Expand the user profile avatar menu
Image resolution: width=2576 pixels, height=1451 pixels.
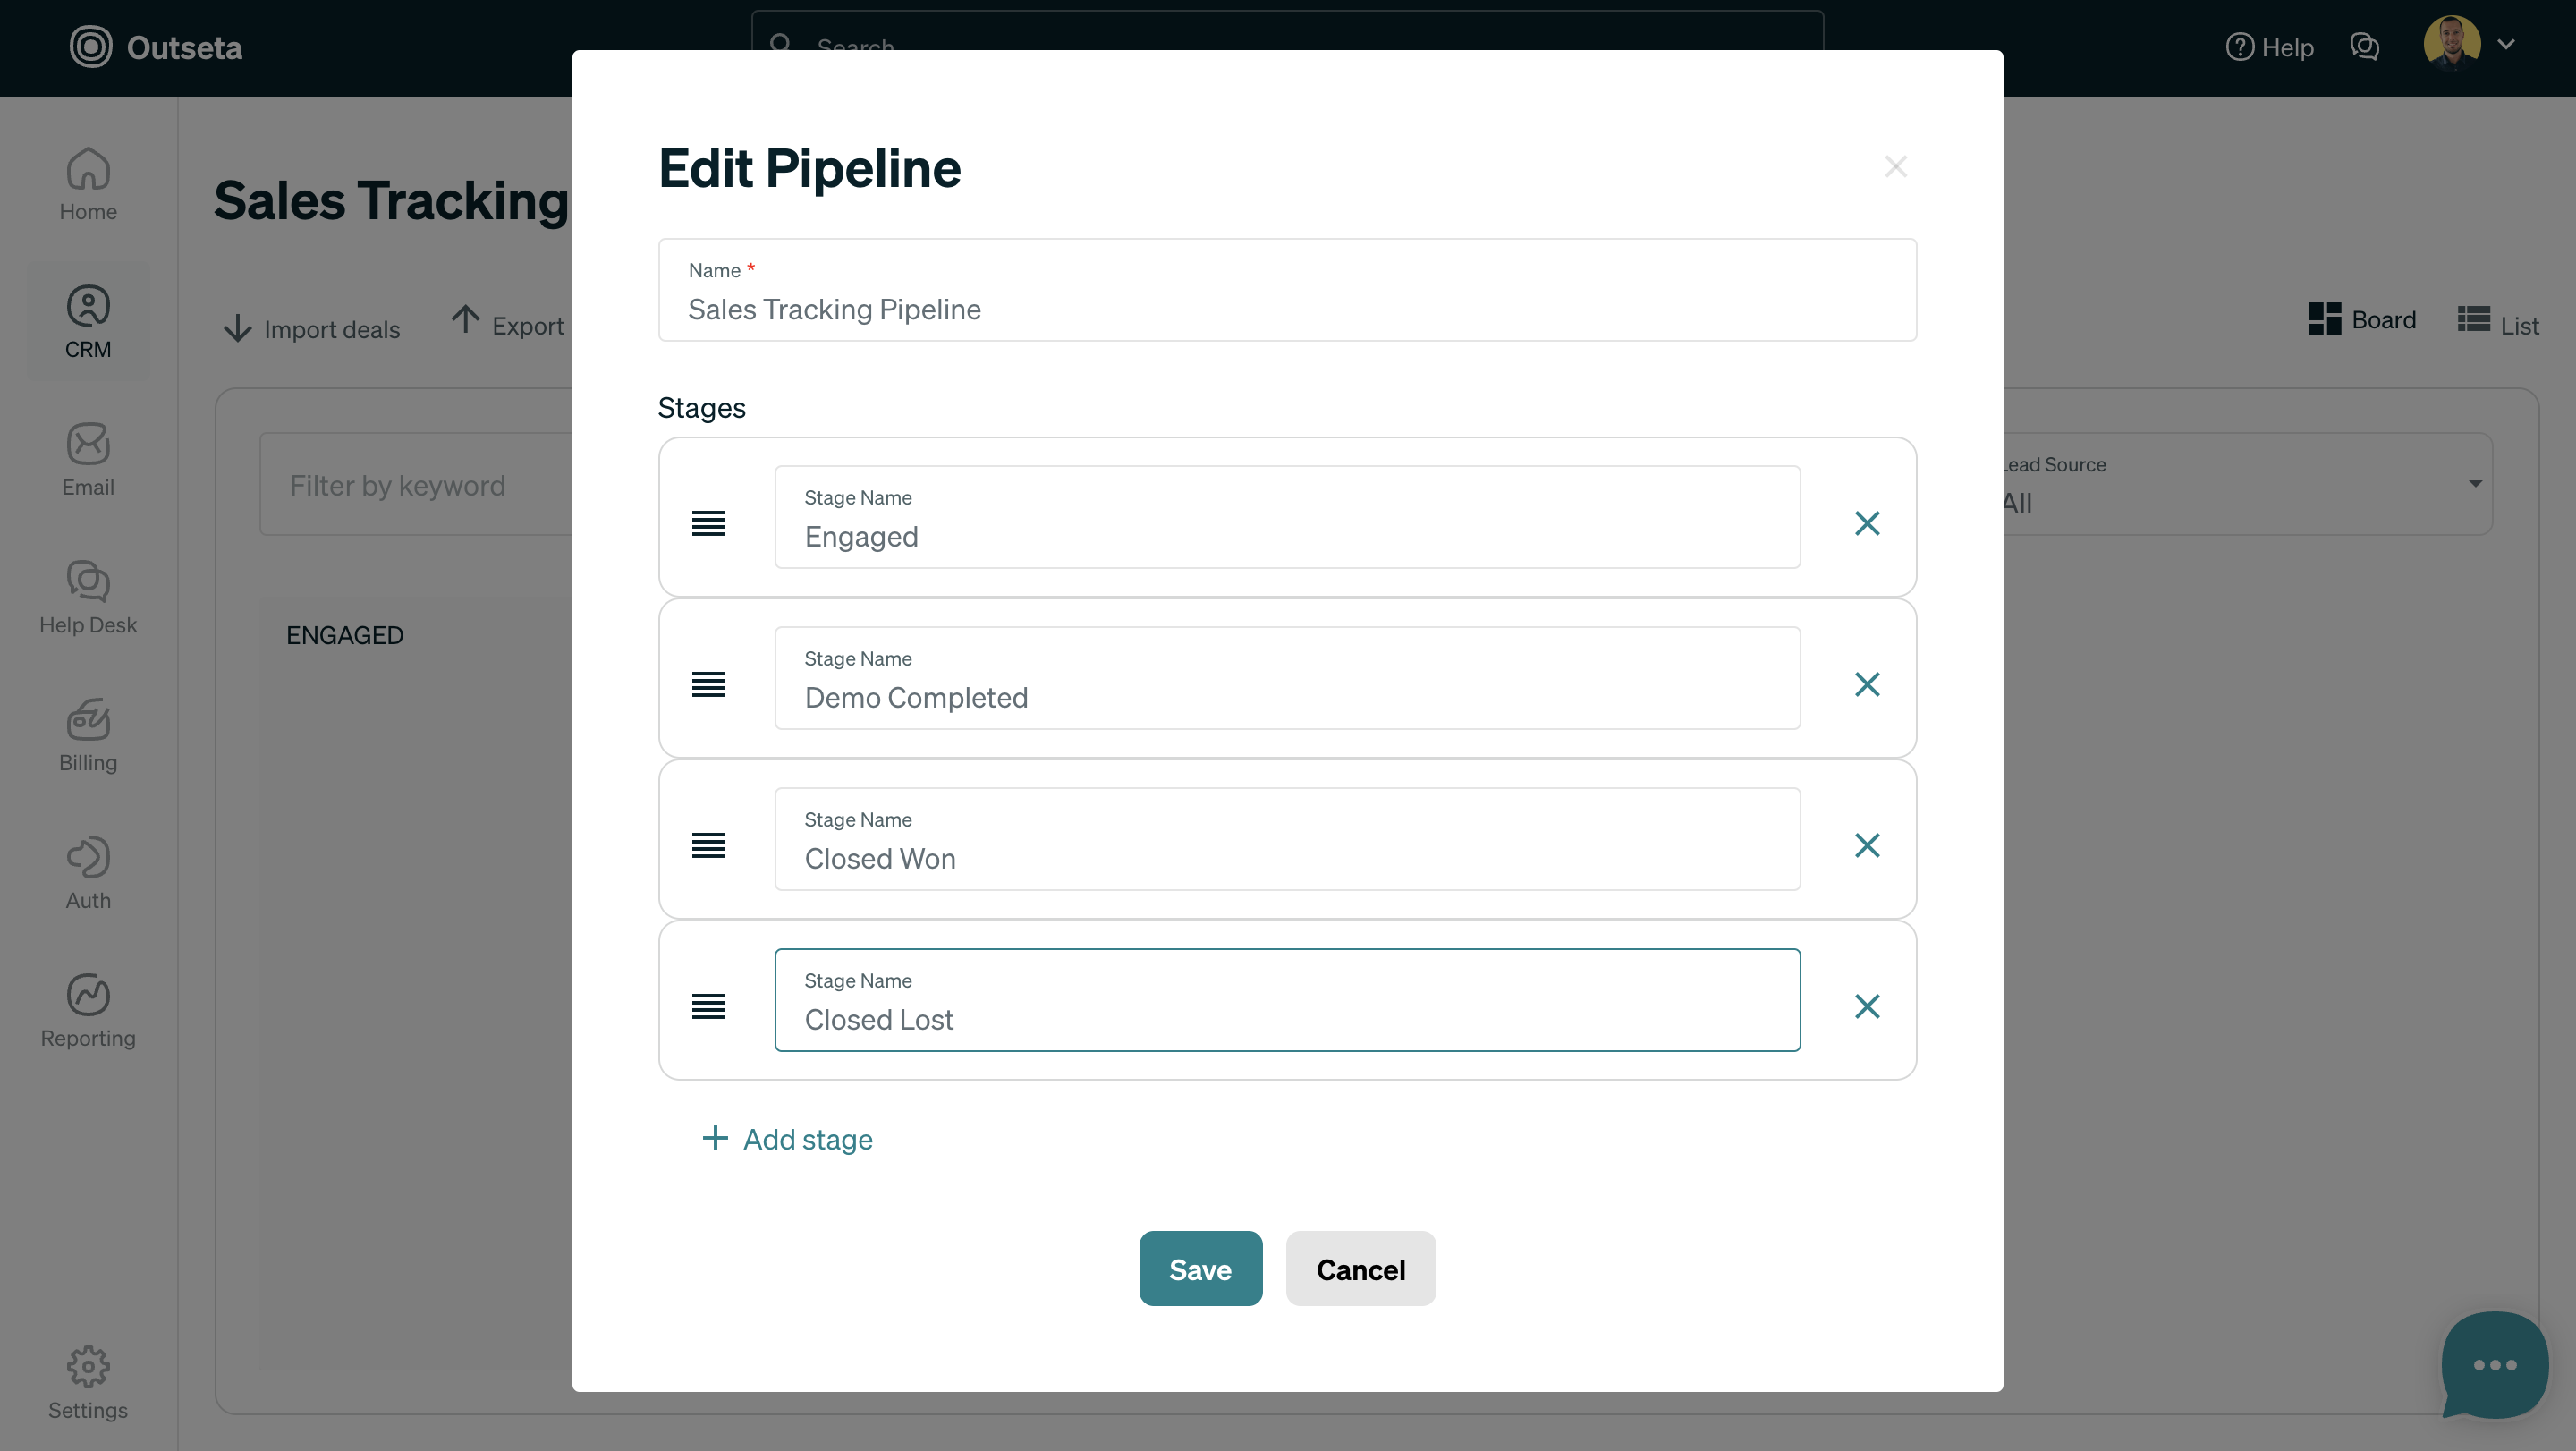tap(2468, 44)
